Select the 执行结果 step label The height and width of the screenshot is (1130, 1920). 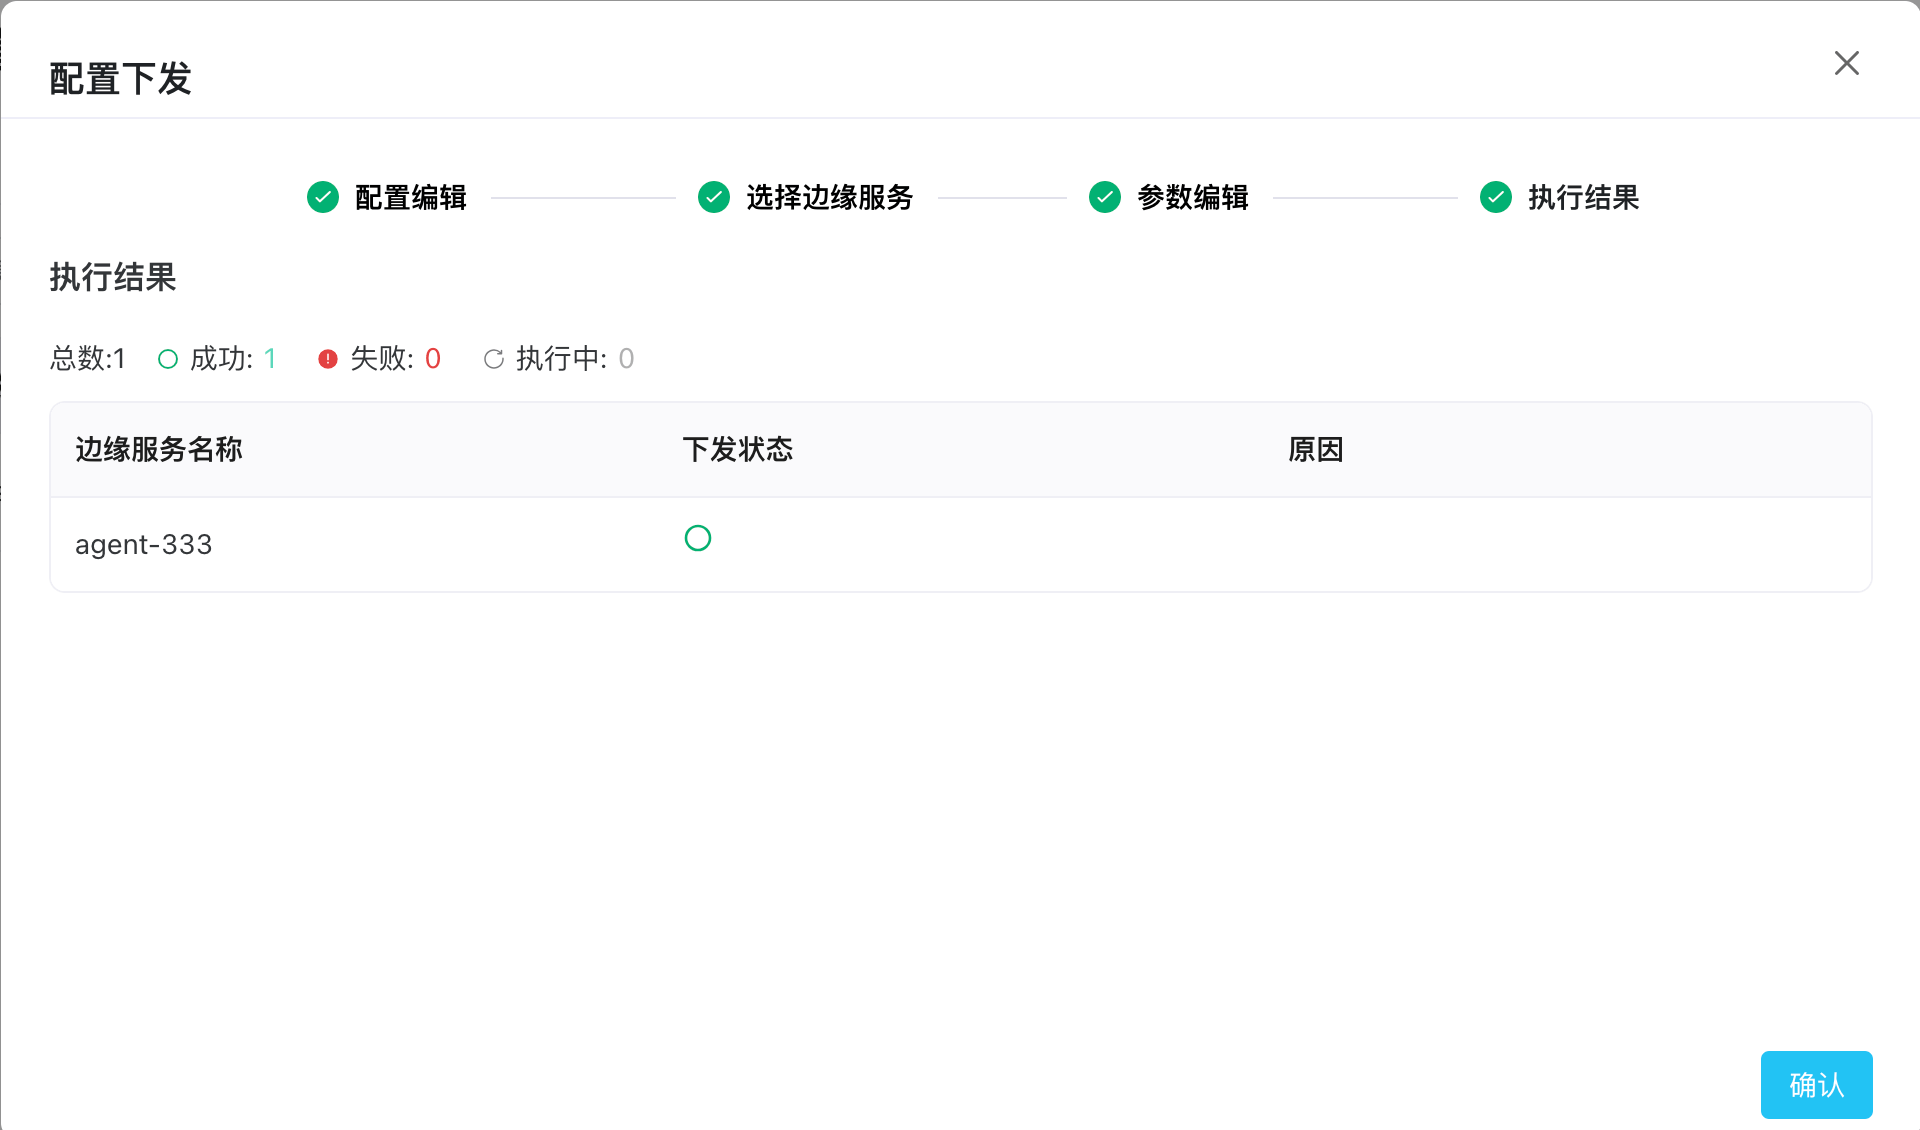click(x=1583, y=197)
